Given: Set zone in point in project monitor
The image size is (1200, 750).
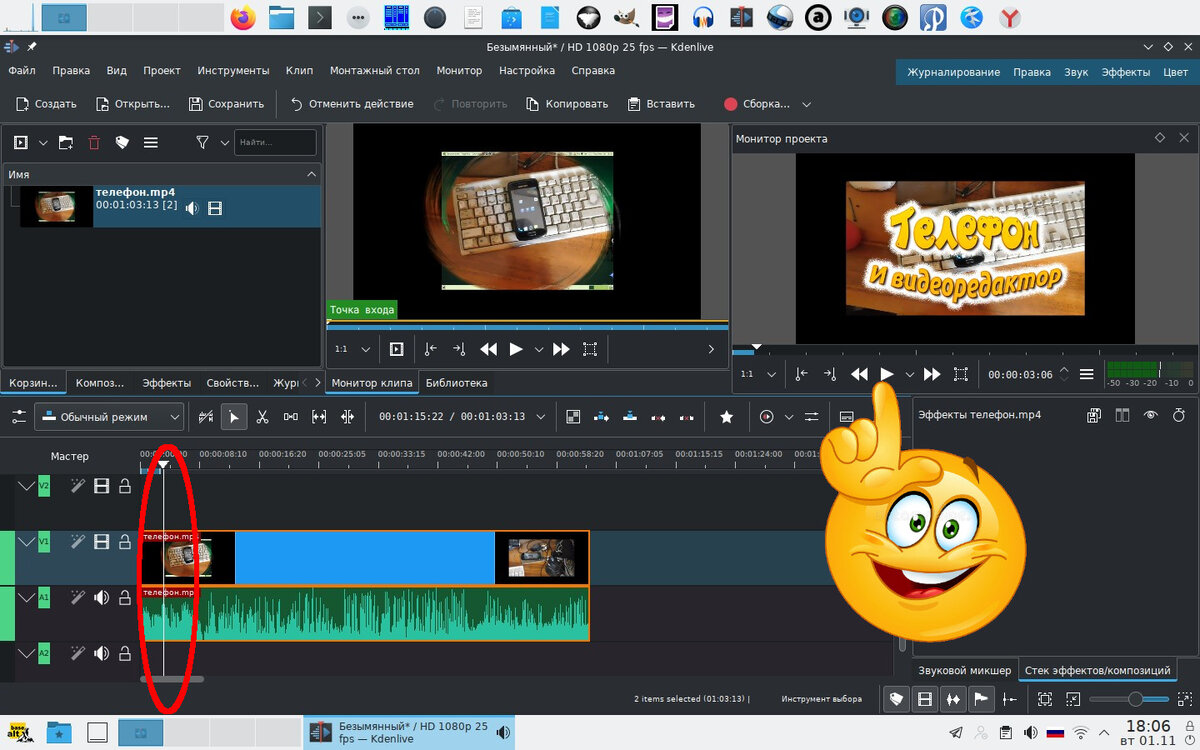Looking at the screenshot, I should [802, 374].
